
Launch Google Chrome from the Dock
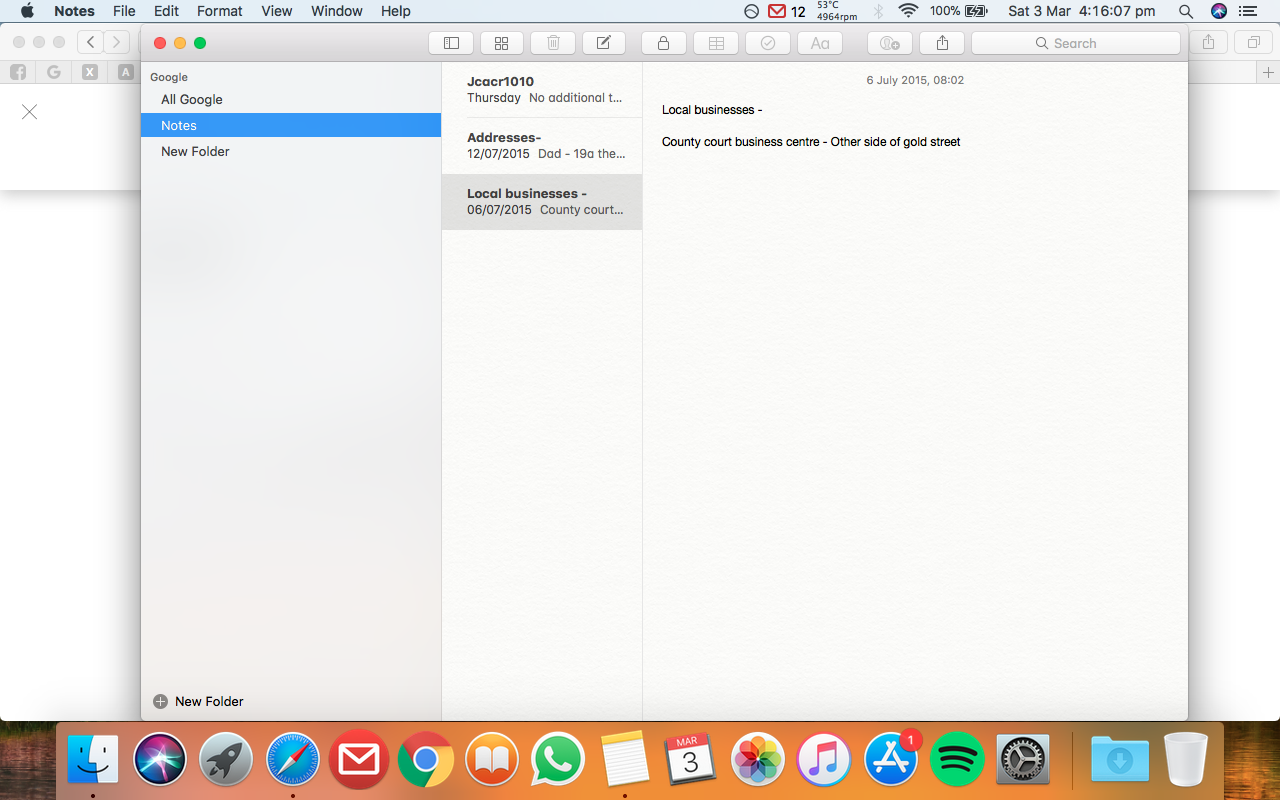click(x=425, y=759)
